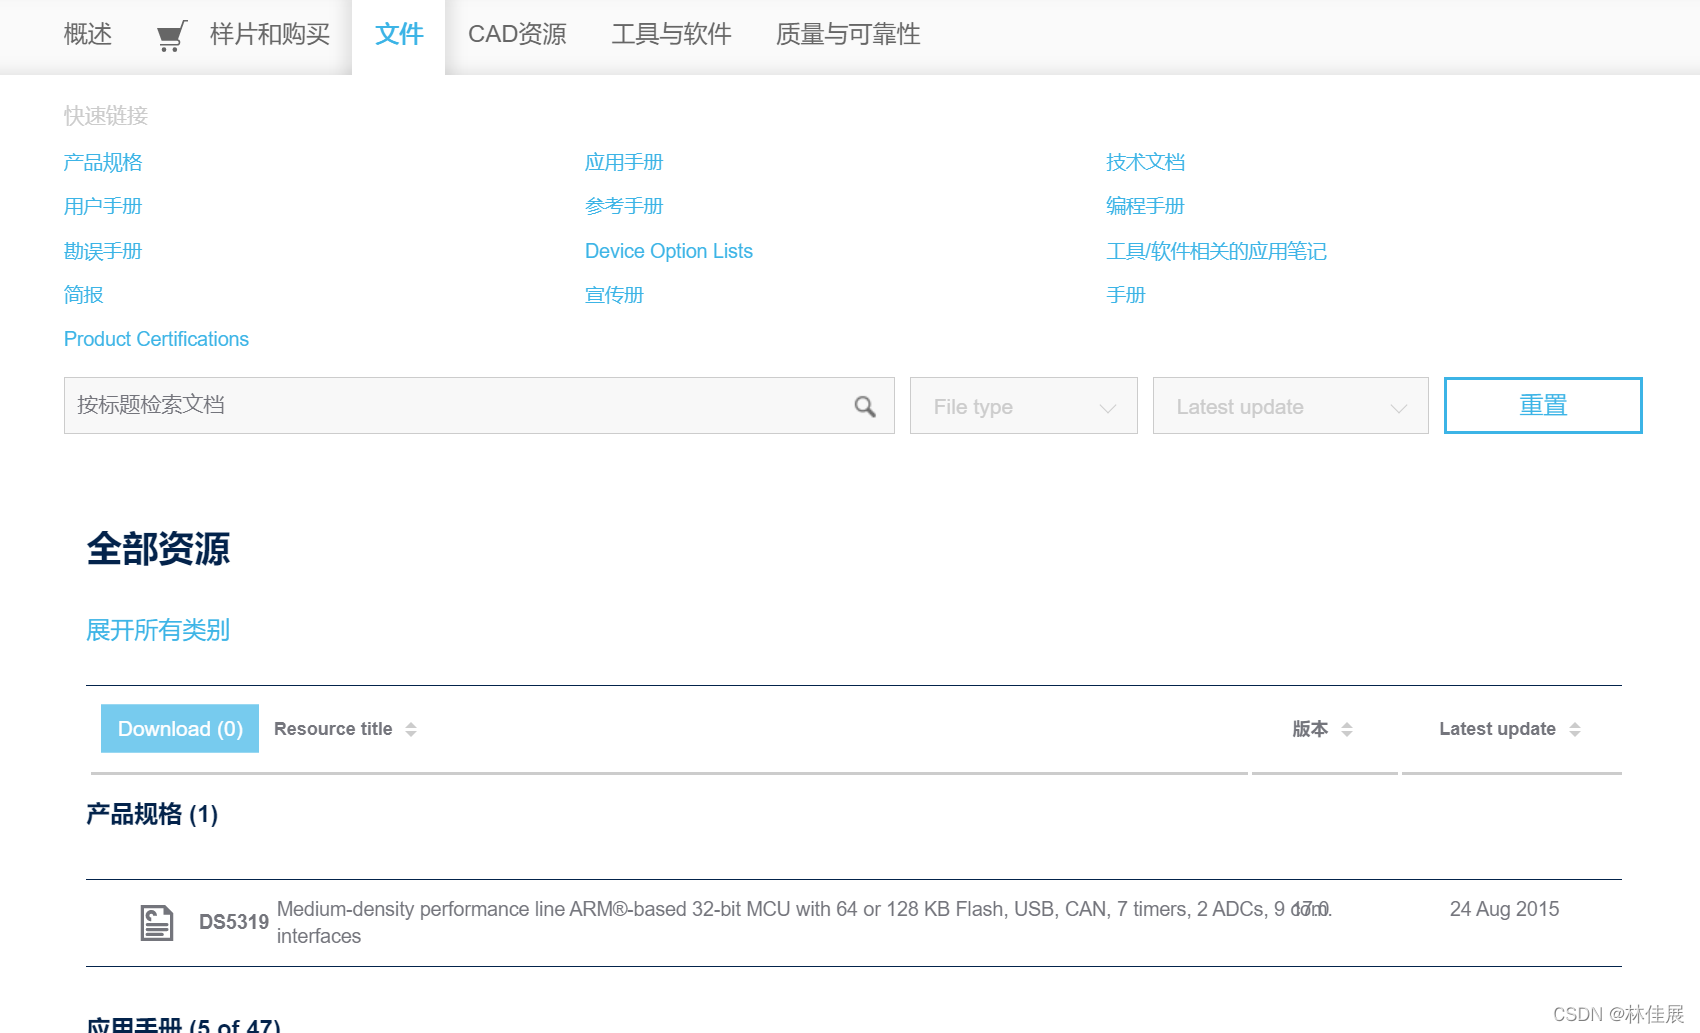Sort by Resource title arrows
The image size is (1700, 1033).
point(411,730)
